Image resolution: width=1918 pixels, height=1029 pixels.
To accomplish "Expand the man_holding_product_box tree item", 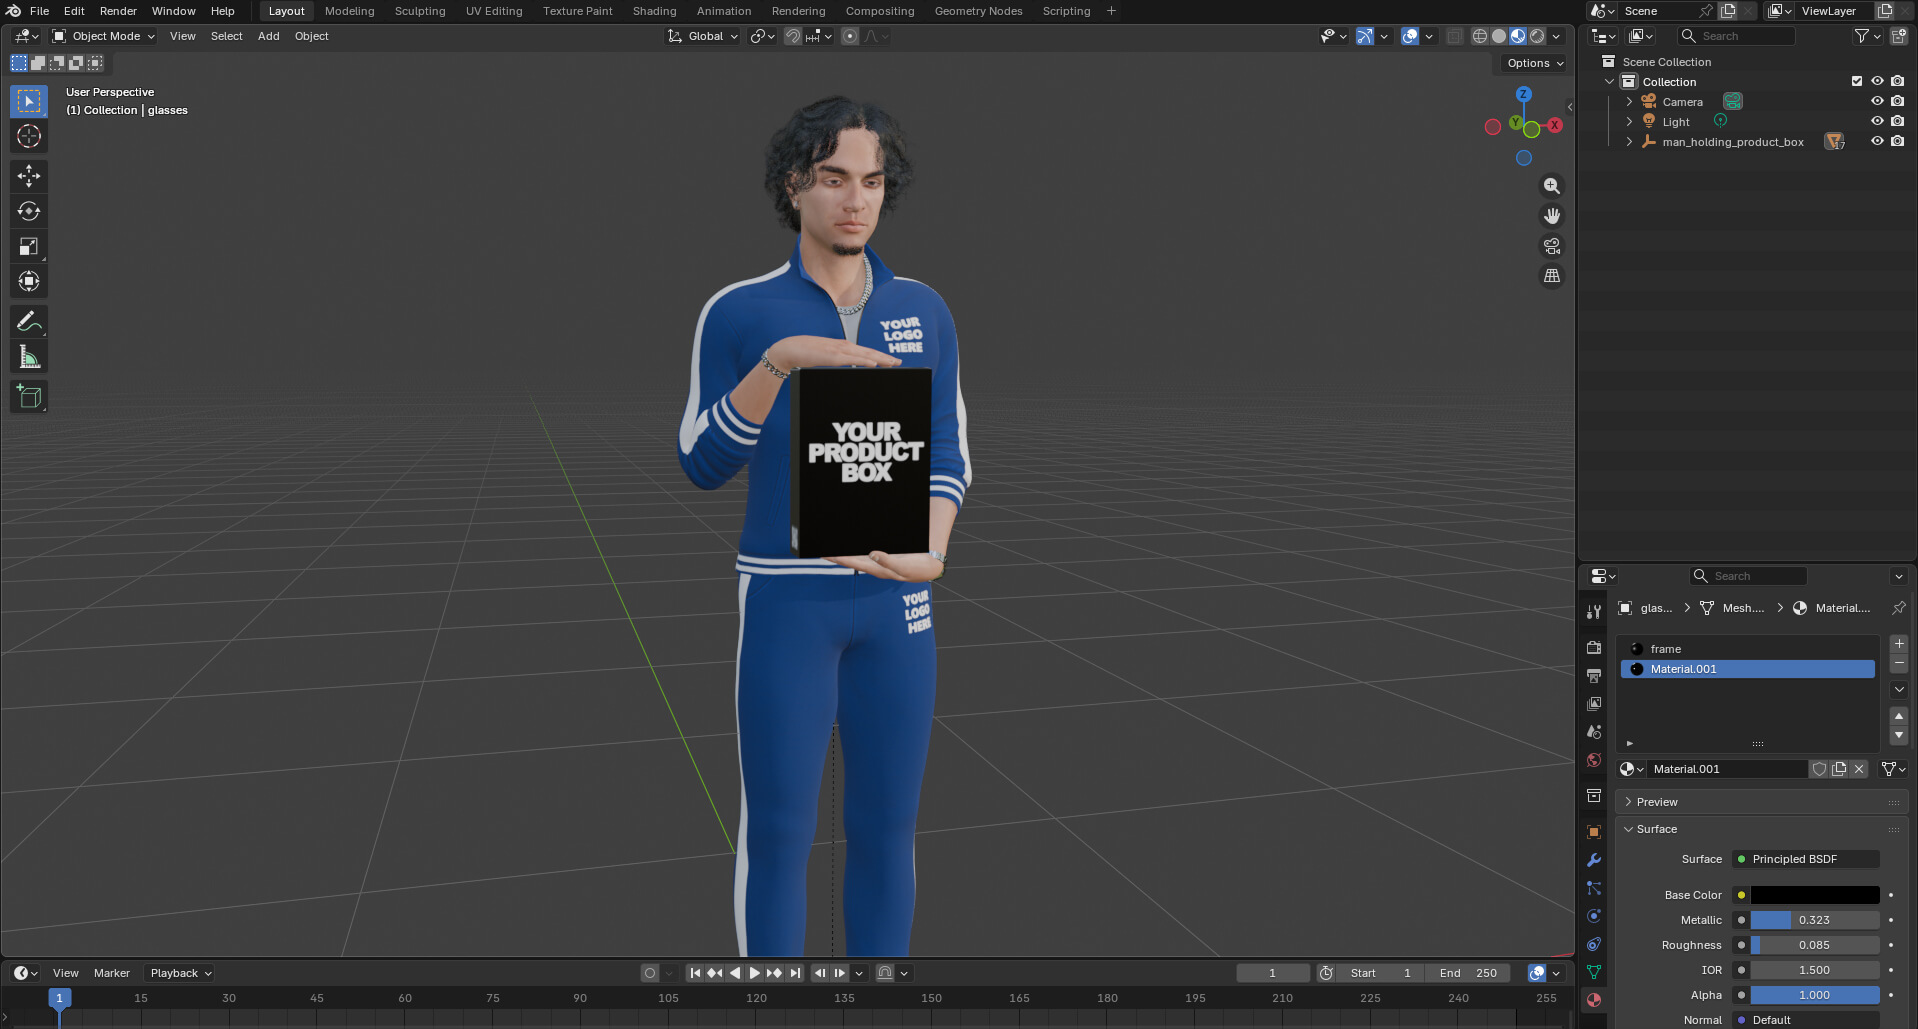I will [1629, 142].
